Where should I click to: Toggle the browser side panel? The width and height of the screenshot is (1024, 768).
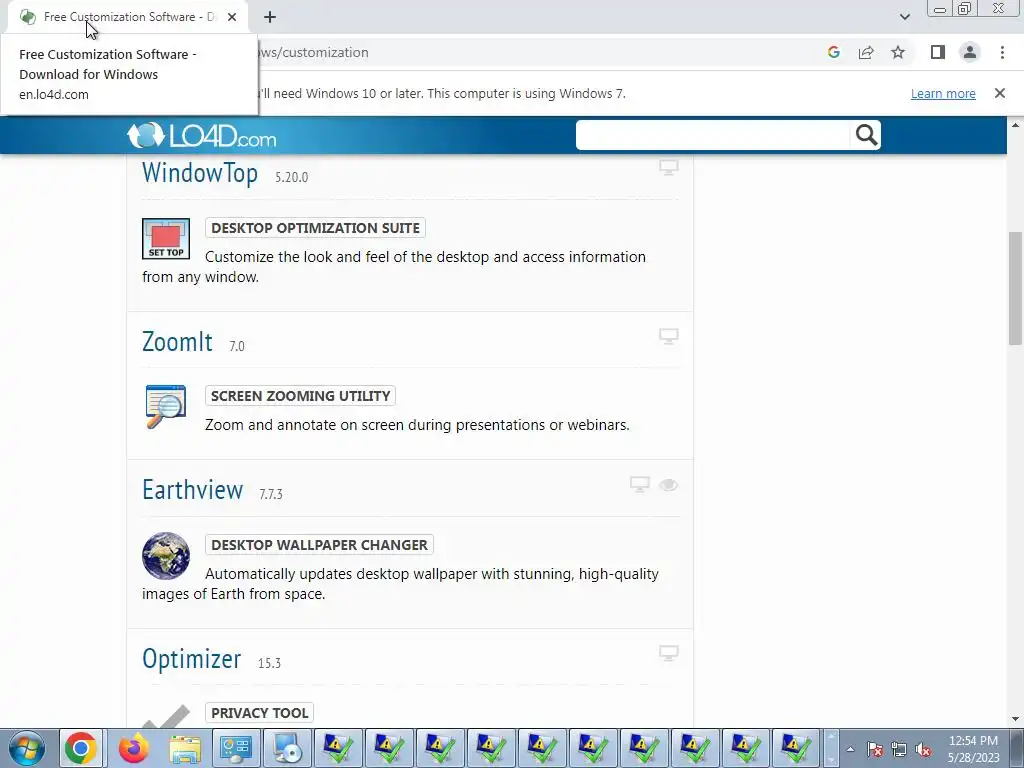coord(938,52)
